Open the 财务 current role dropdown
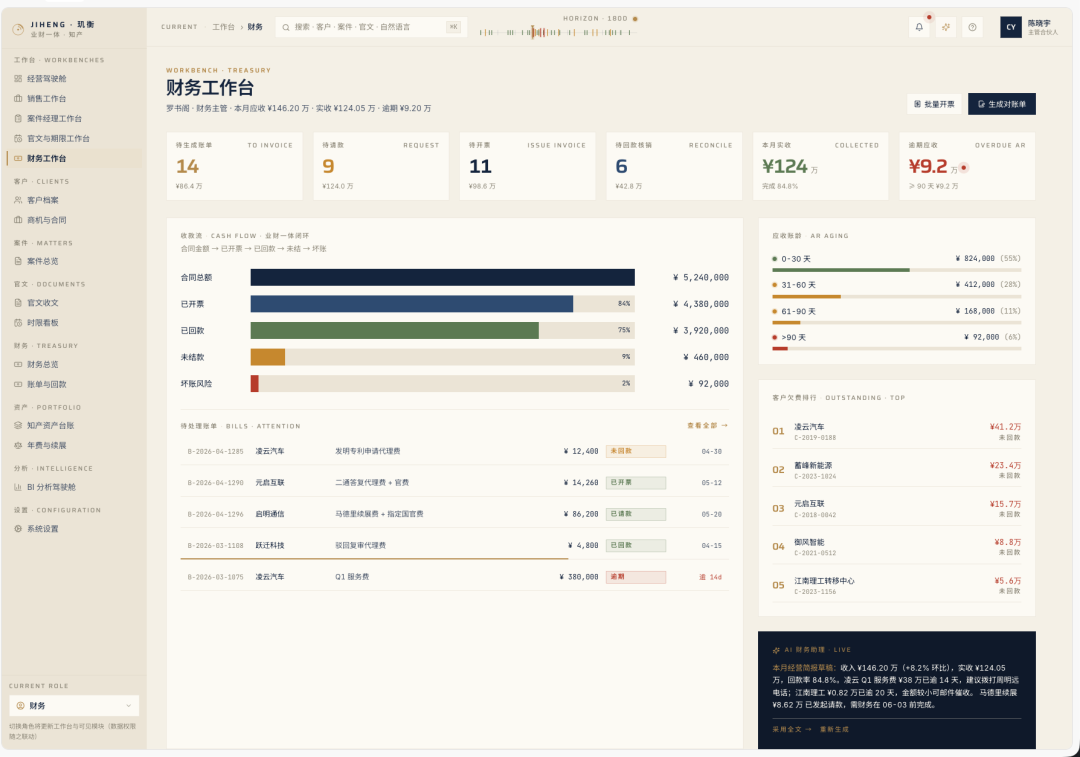 pyautogui.click(x=74, y=705)
